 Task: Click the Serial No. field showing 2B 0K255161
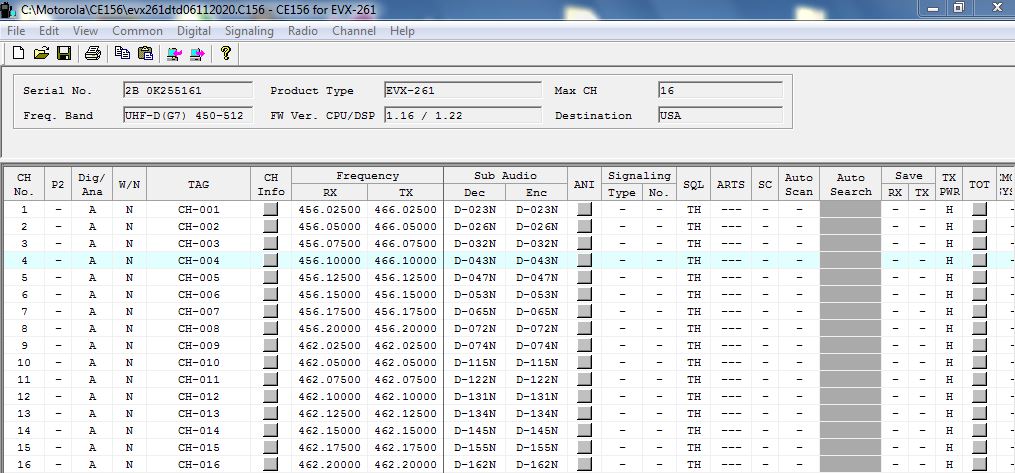(x=188, y=90)
